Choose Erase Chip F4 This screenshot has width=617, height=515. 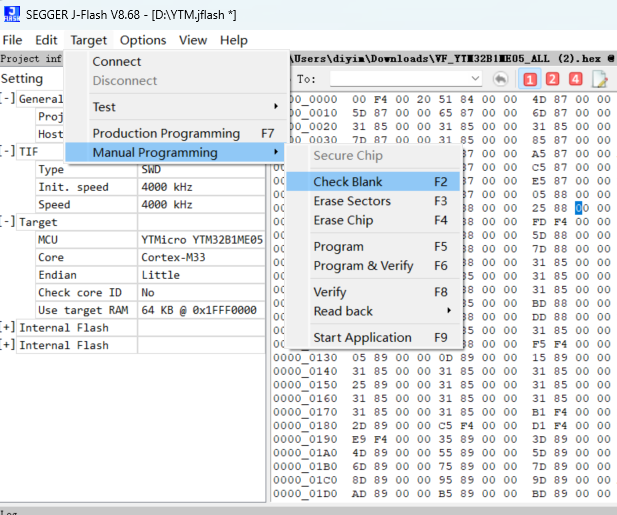(373, 220)
